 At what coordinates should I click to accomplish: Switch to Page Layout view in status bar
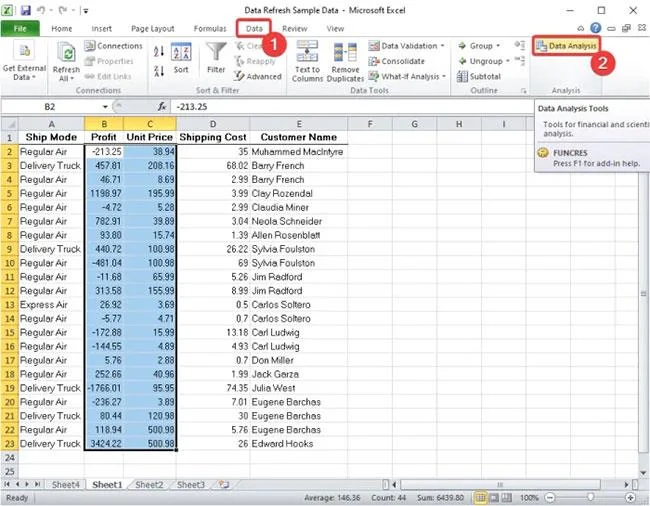point(494,497)
